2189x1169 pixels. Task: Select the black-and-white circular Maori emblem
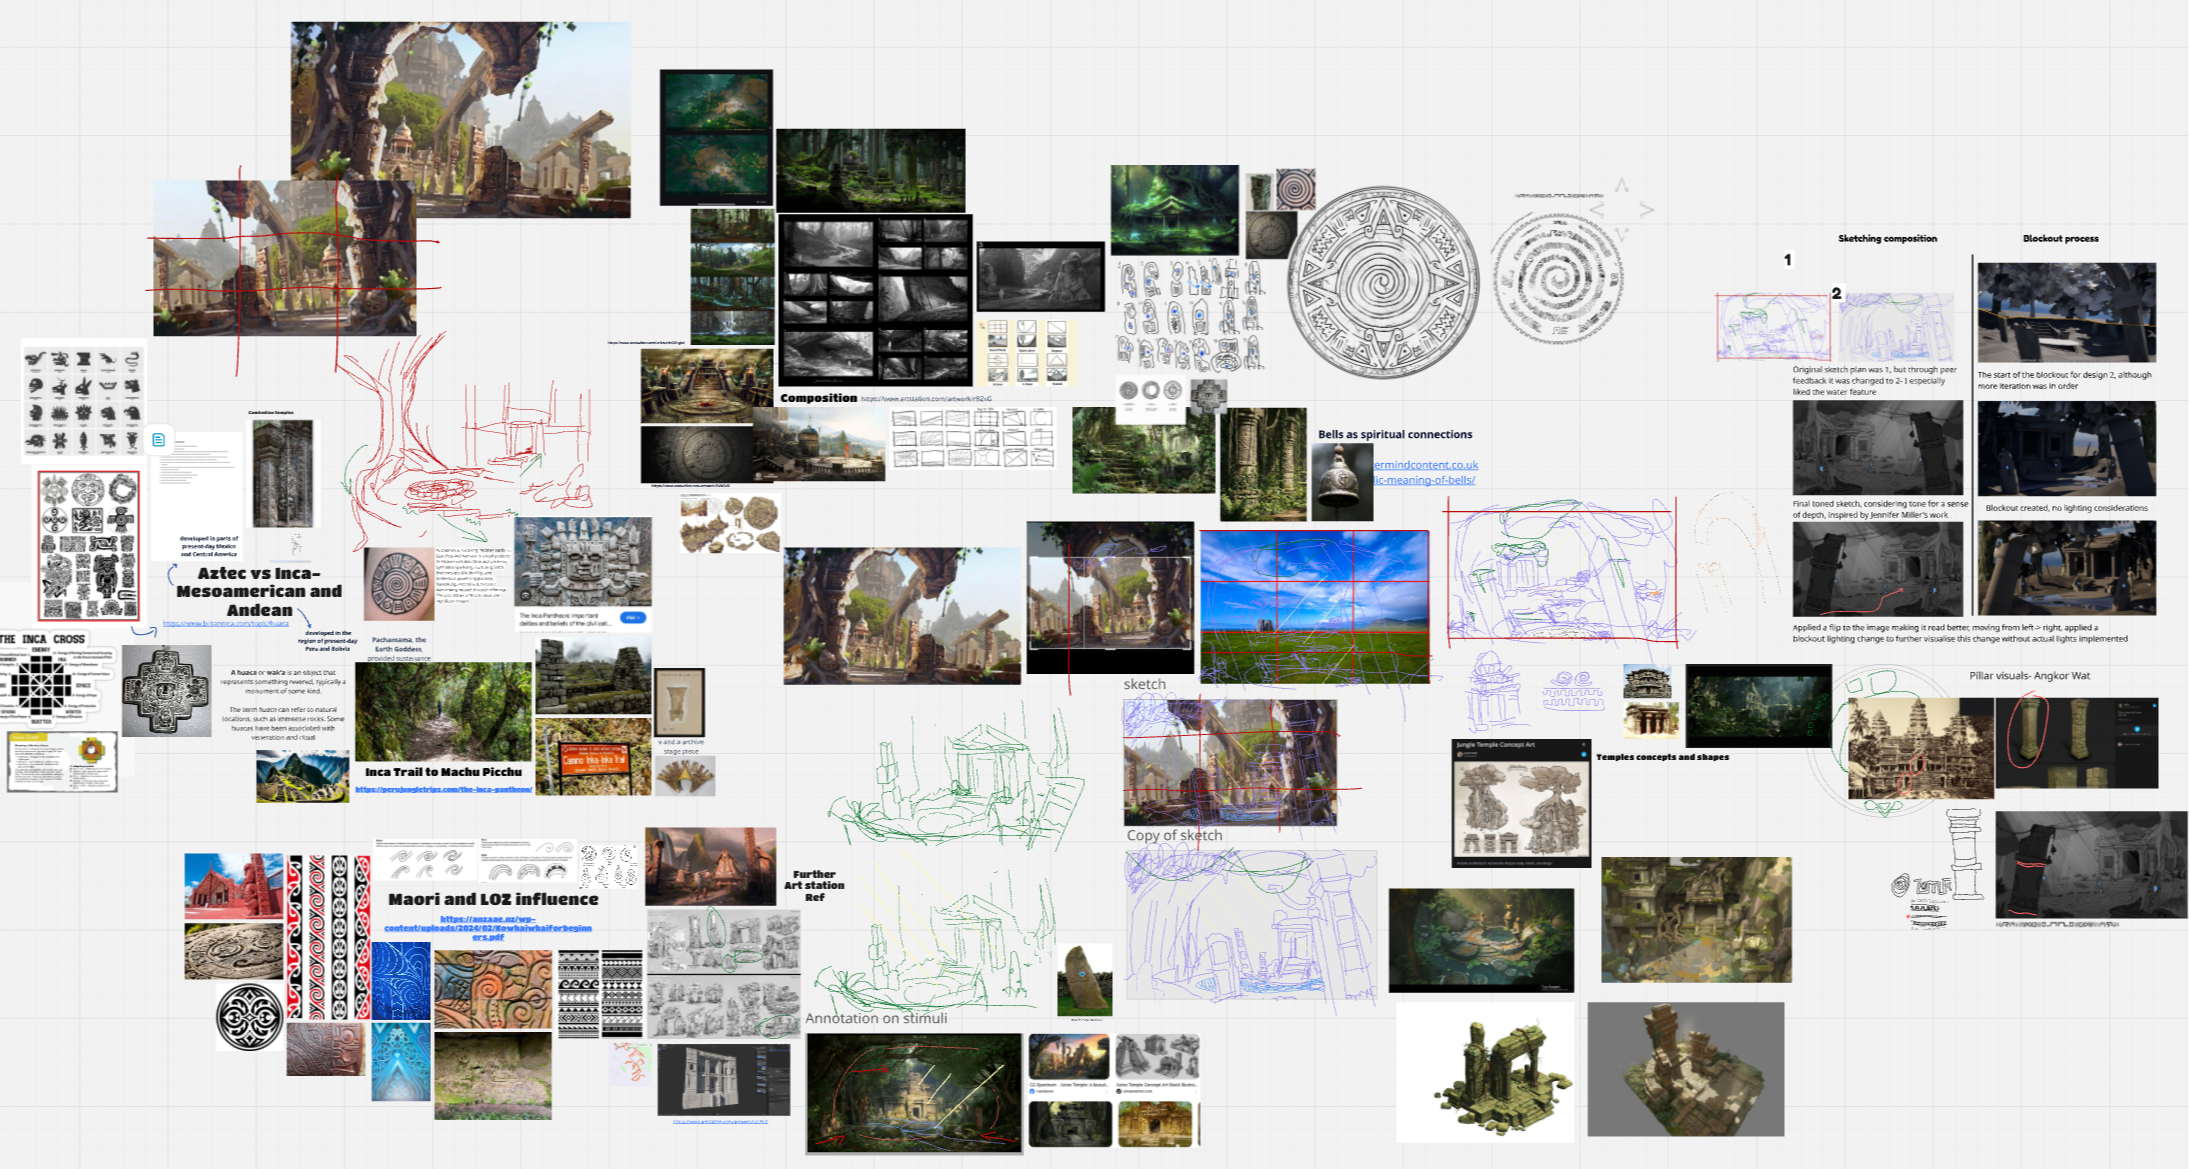[250, 1017]
